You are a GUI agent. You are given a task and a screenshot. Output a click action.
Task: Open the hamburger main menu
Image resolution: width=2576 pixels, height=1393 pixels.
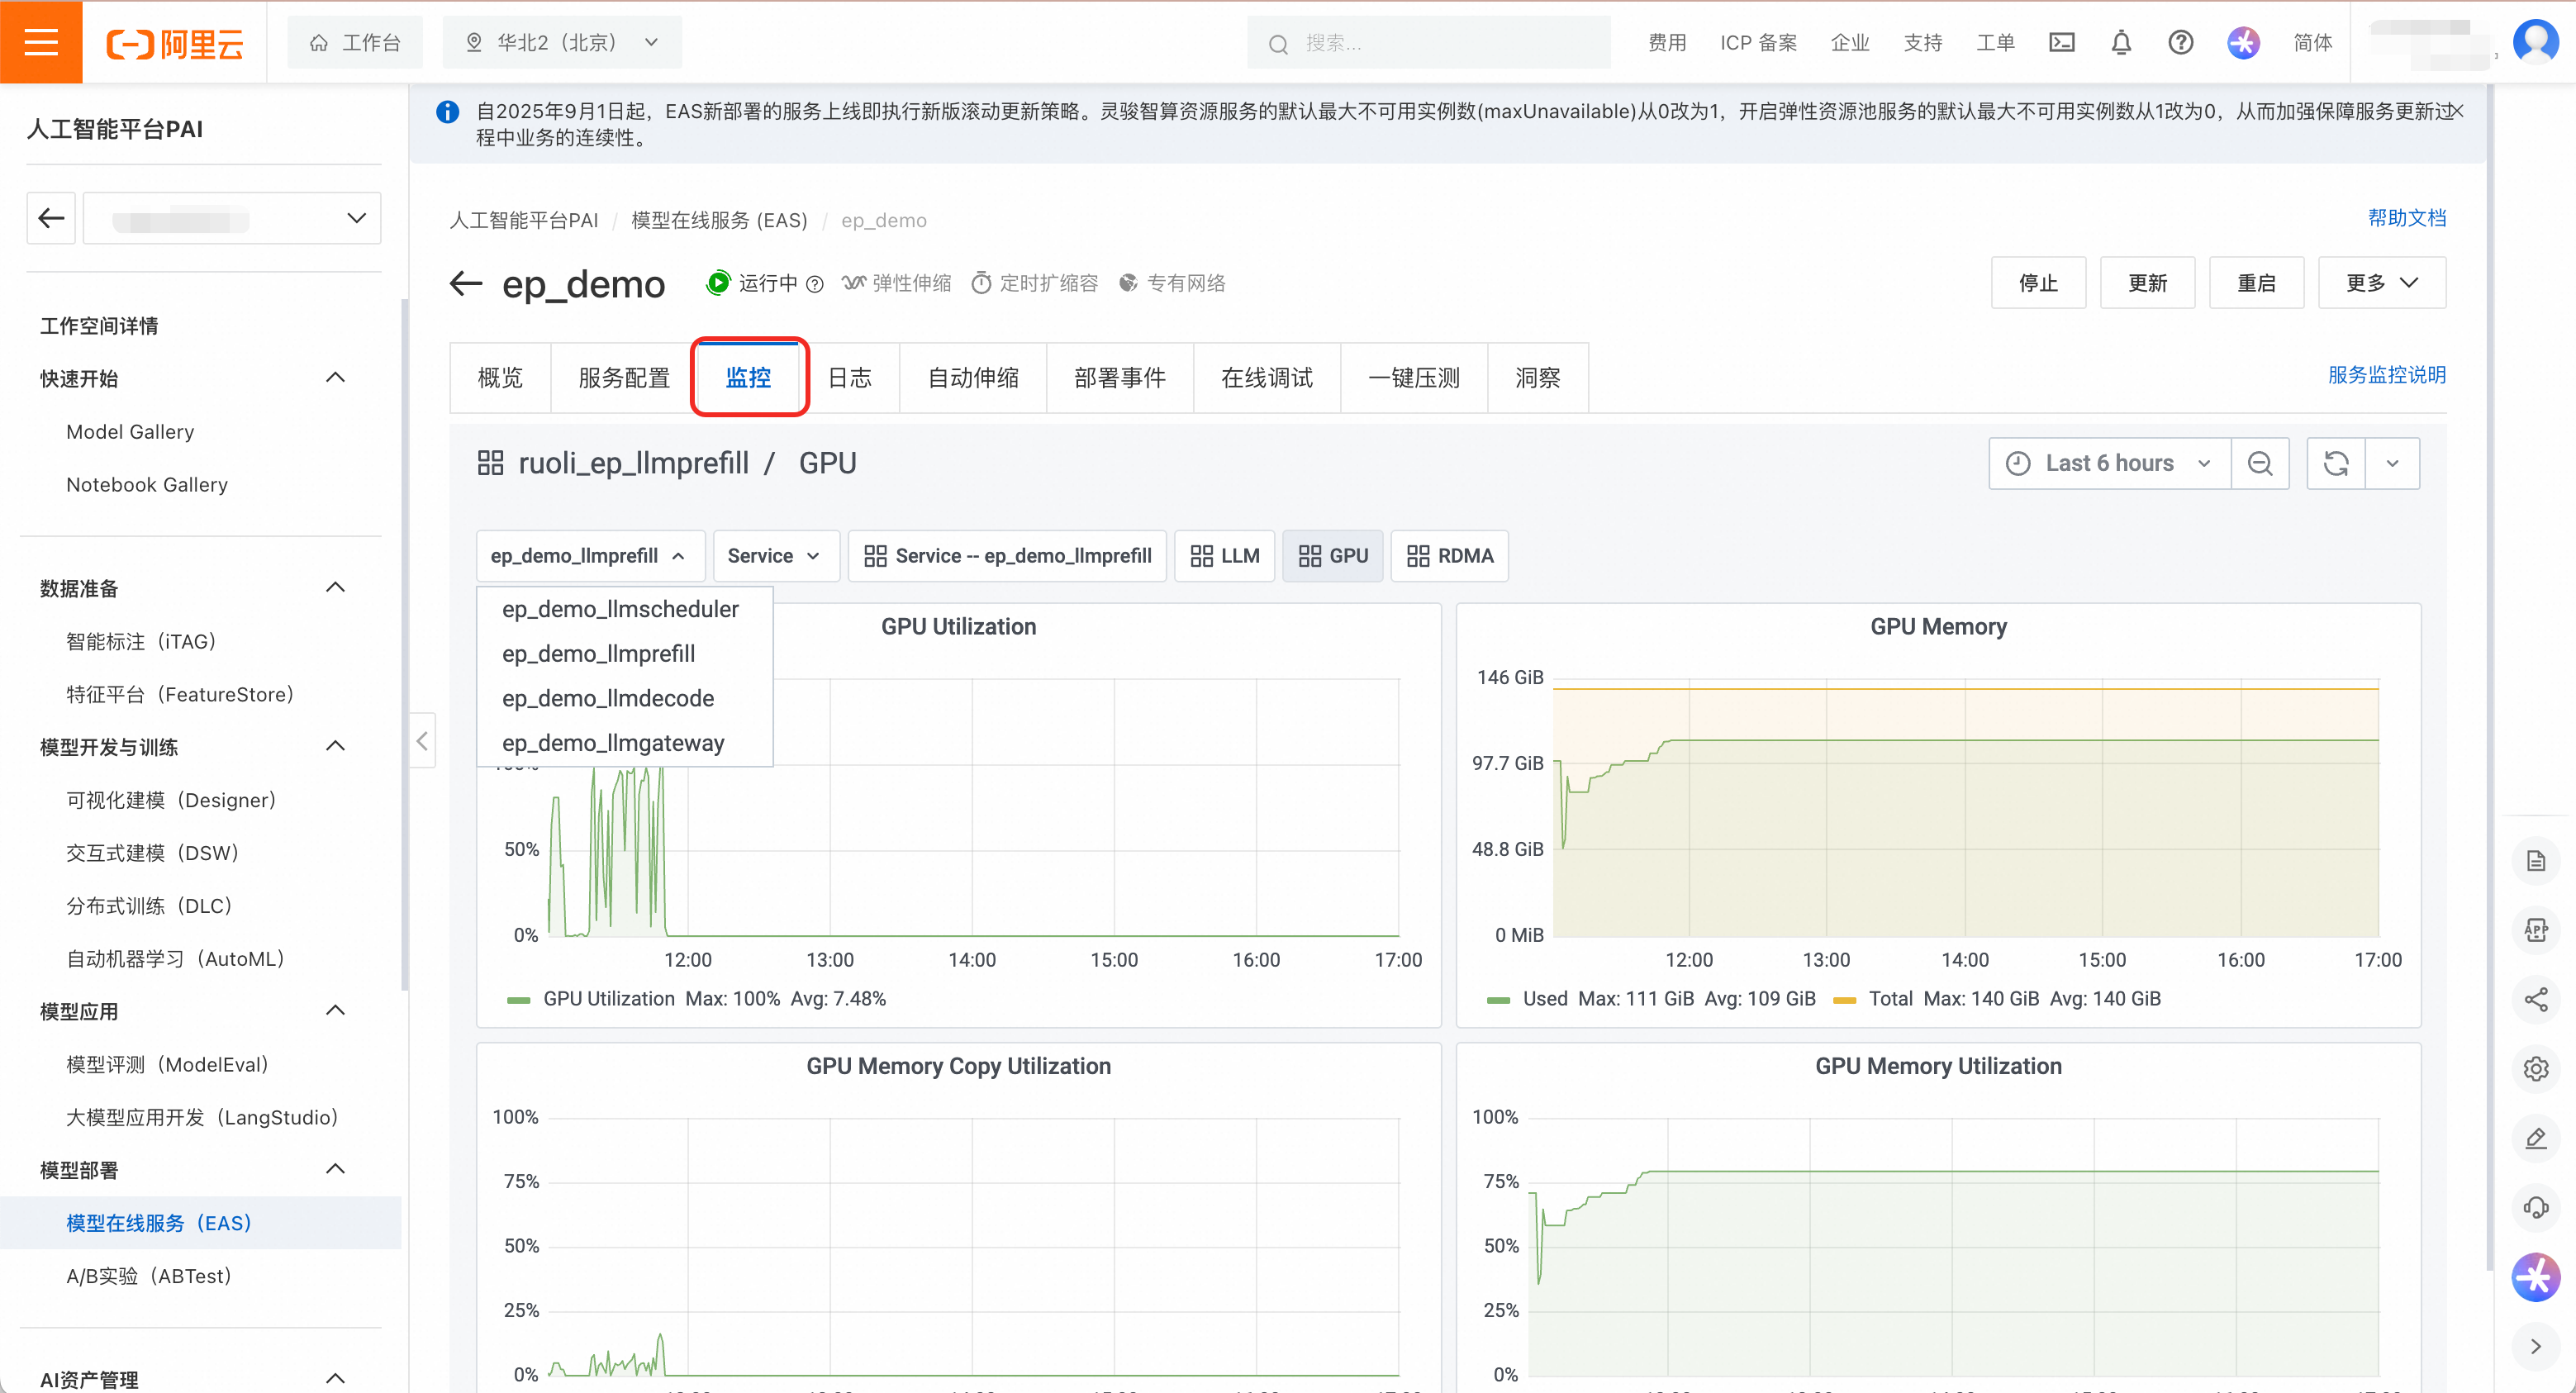click(x=41, y=42)
